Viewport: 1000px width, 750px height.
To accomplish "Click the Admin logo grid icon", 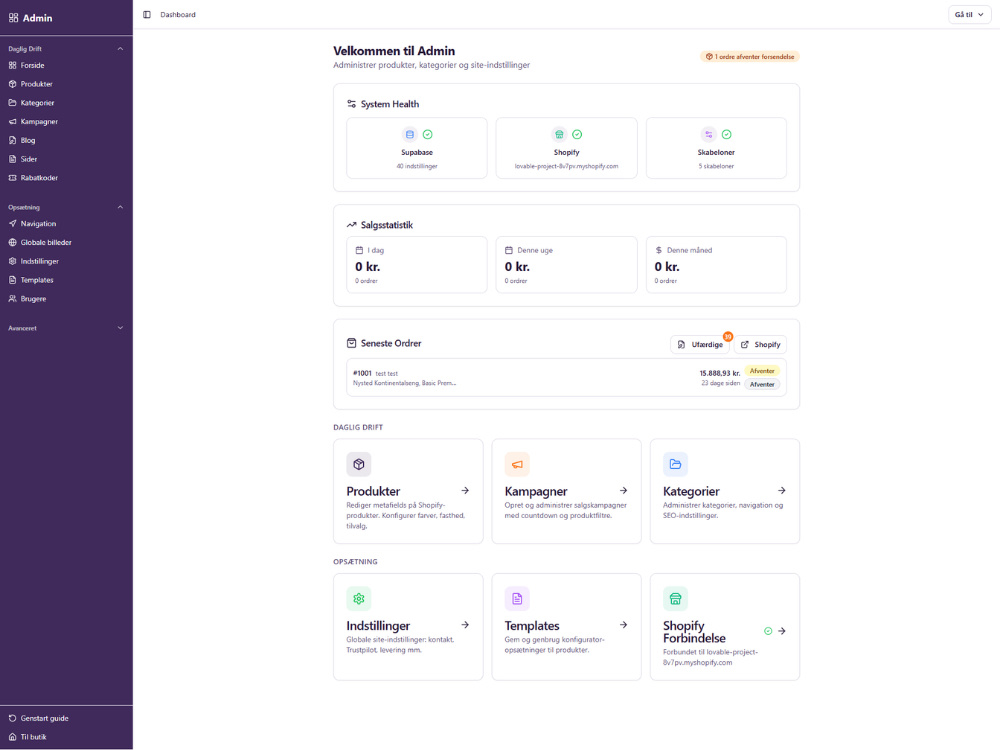I will pos(13,18).
